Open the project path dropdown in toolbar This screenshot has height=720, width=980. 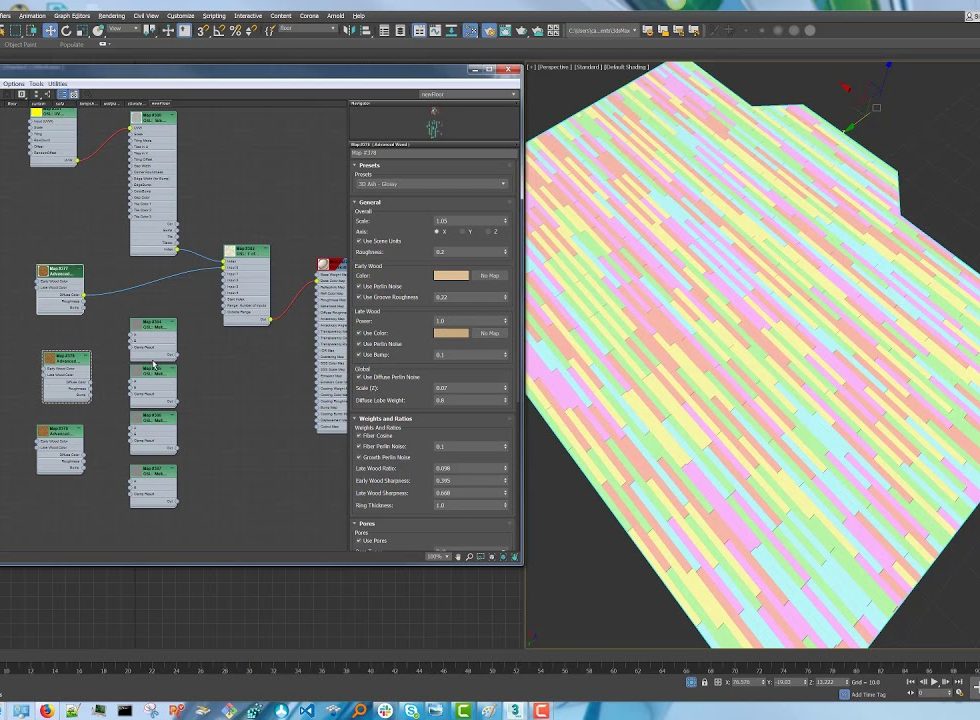[602, 30]
